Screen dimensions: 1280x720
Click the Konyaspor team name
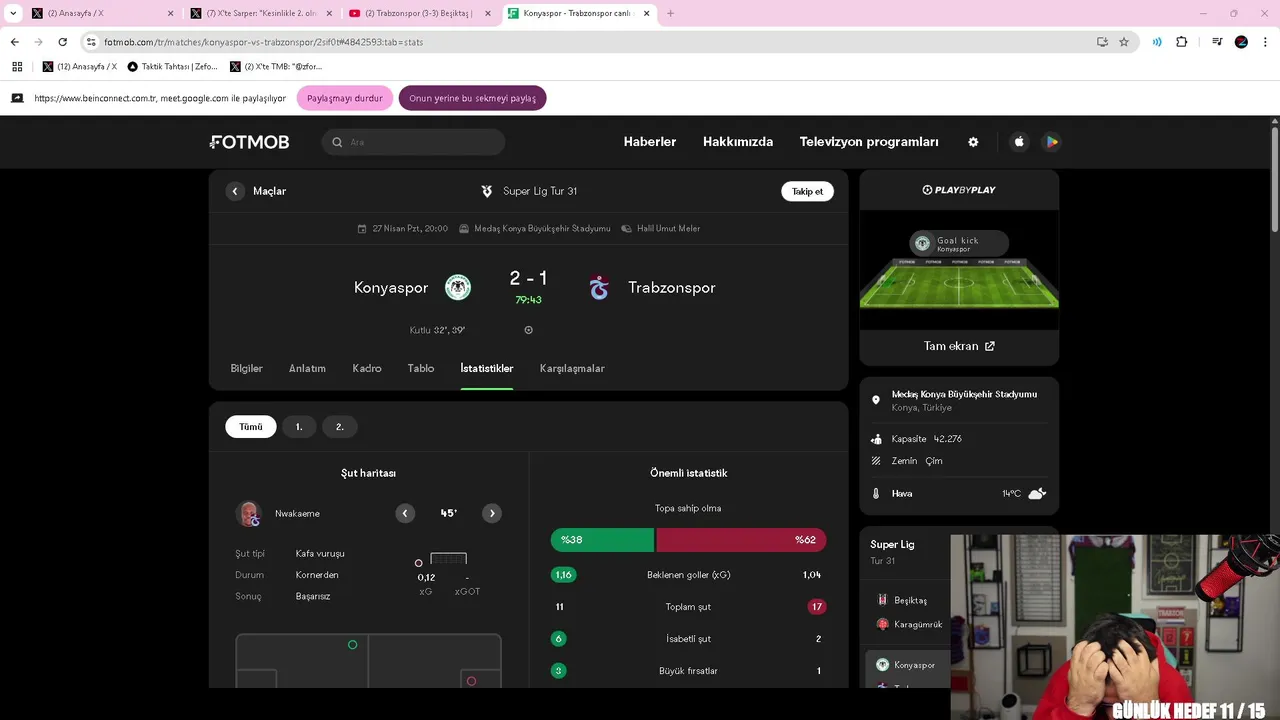[391, 287]
